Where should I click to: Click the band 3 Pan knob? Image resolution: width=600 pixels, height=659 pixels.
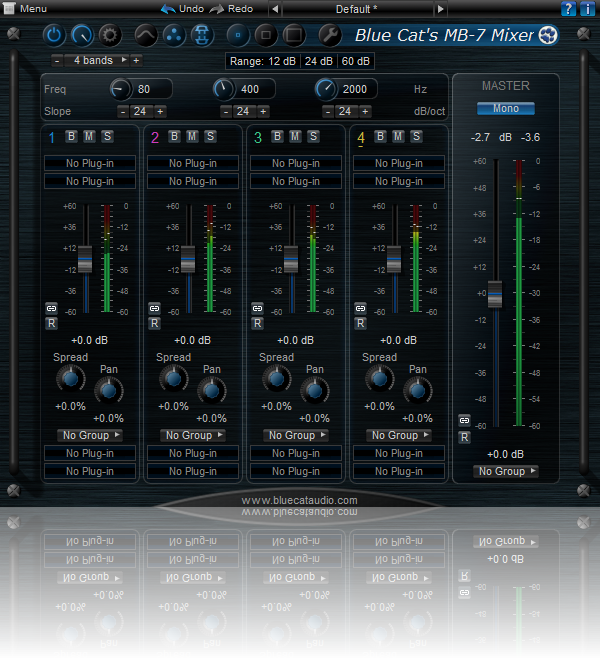(315, 391)
